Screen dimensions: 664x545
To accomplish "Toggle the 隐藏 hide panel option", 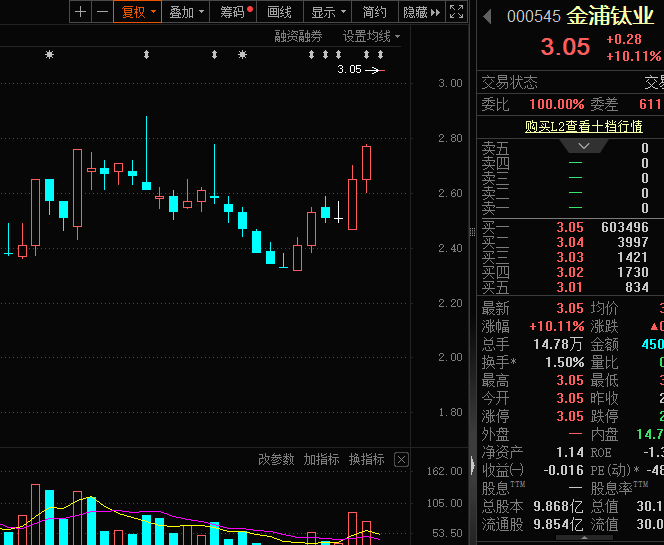I will coord(418,12).
